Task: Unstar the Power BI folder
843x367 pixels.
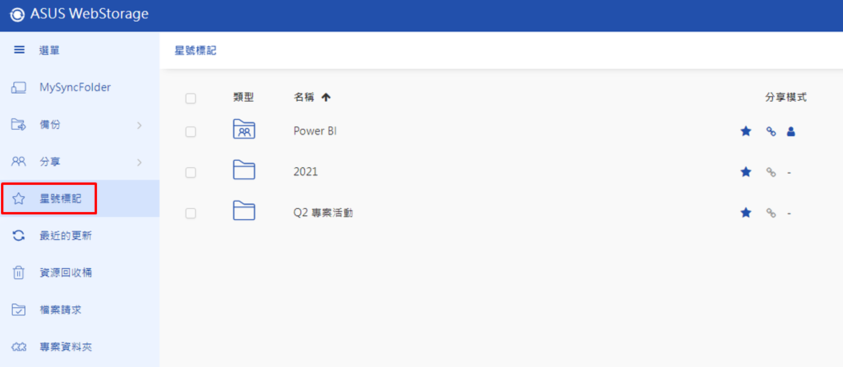Action: click(746, 131)
